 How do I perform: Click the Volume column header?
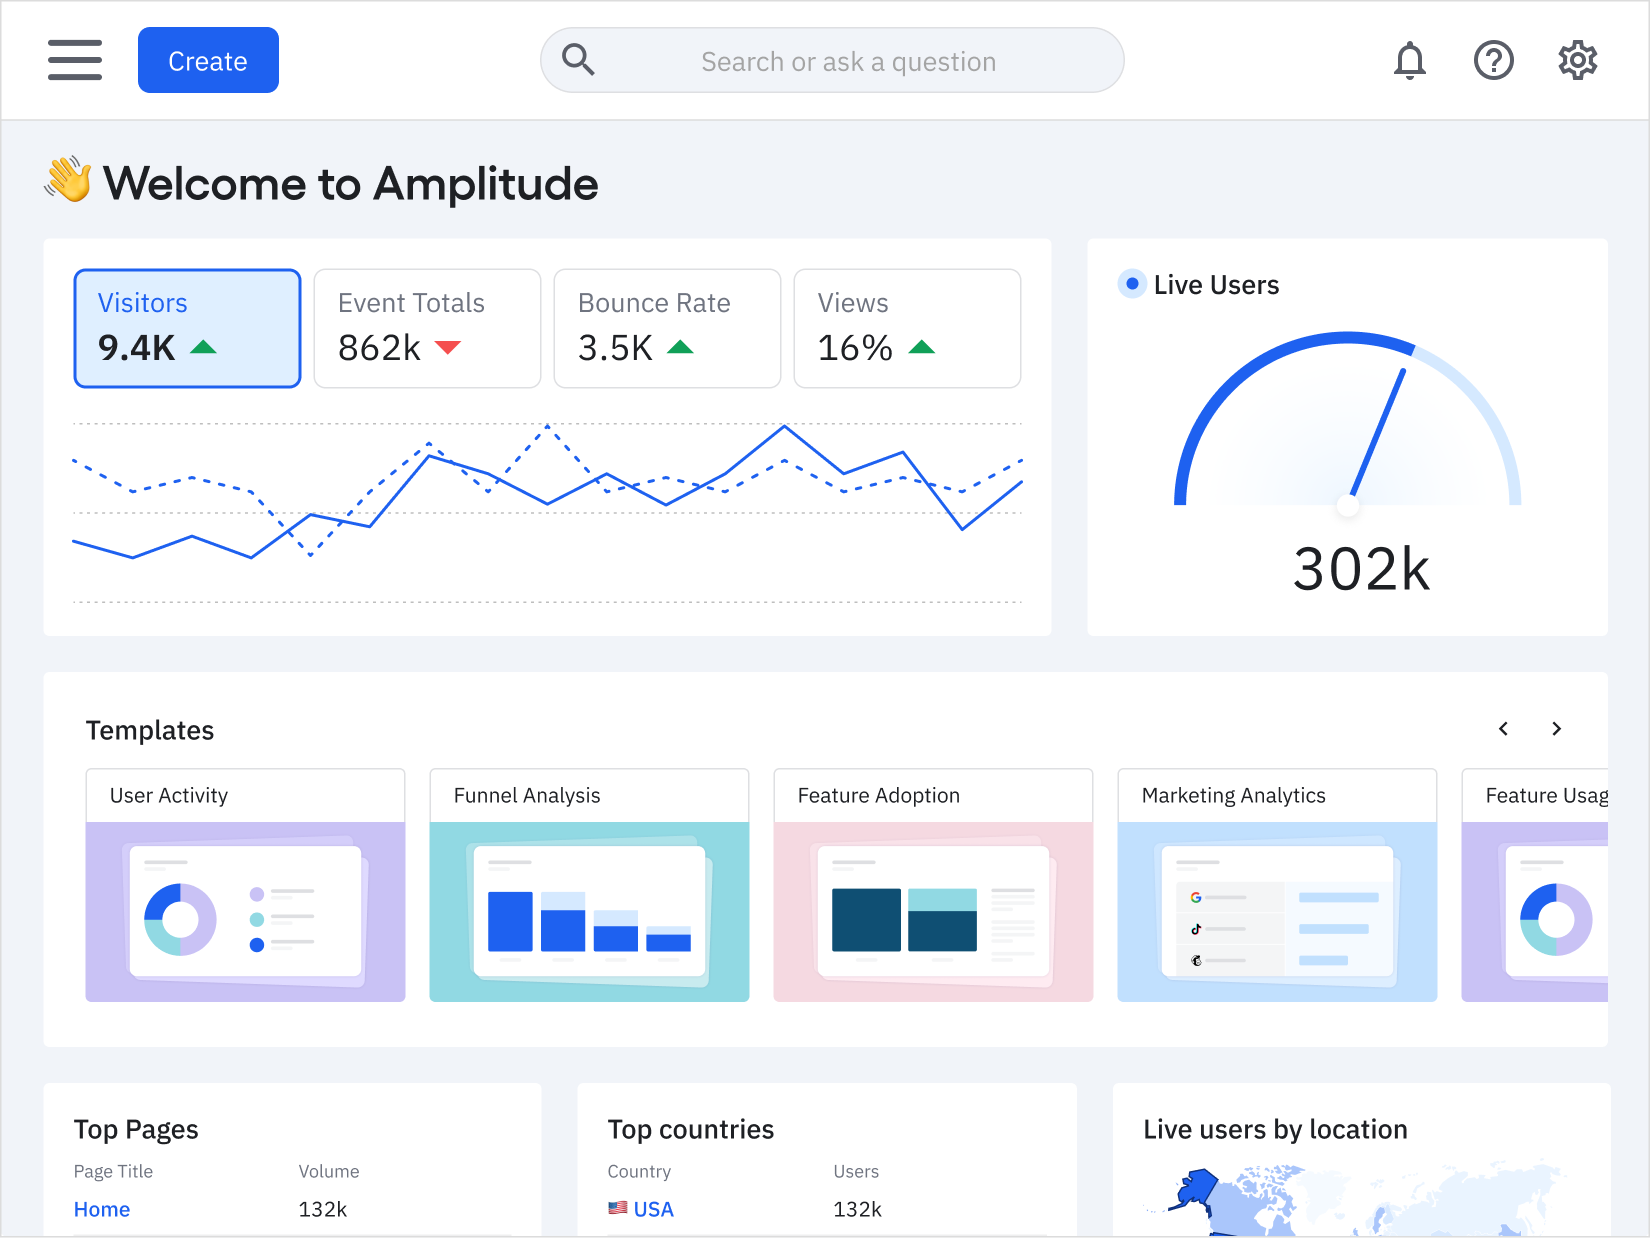point(329,1171)
